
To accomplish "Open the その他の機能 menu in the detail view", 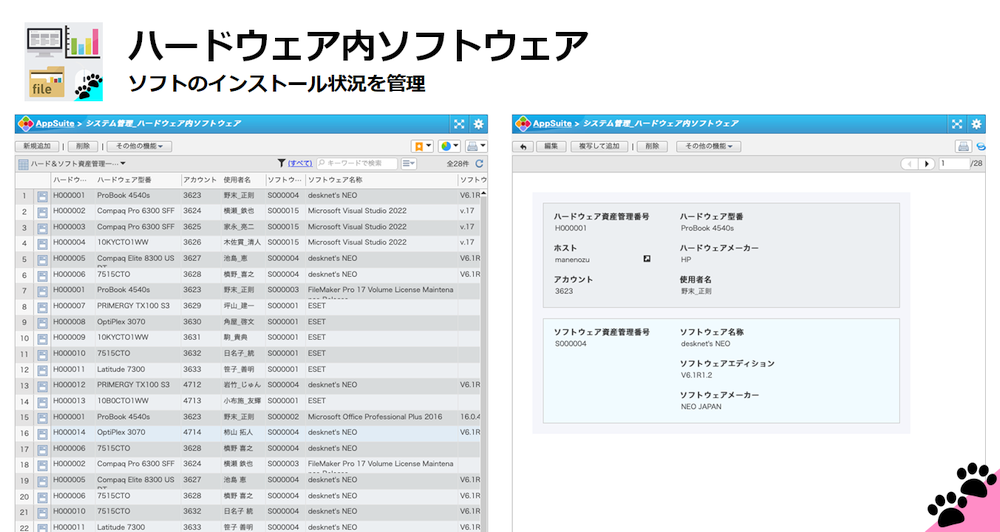I will click(708, 146).
